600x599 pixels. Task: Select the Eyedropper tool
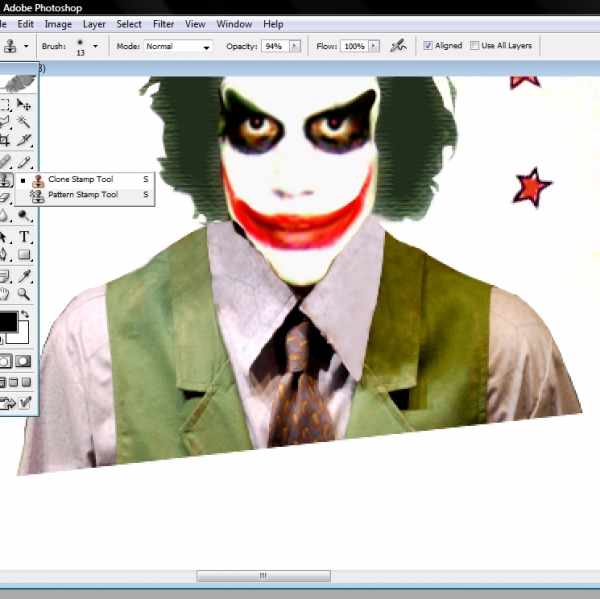(x=24, y=276)
